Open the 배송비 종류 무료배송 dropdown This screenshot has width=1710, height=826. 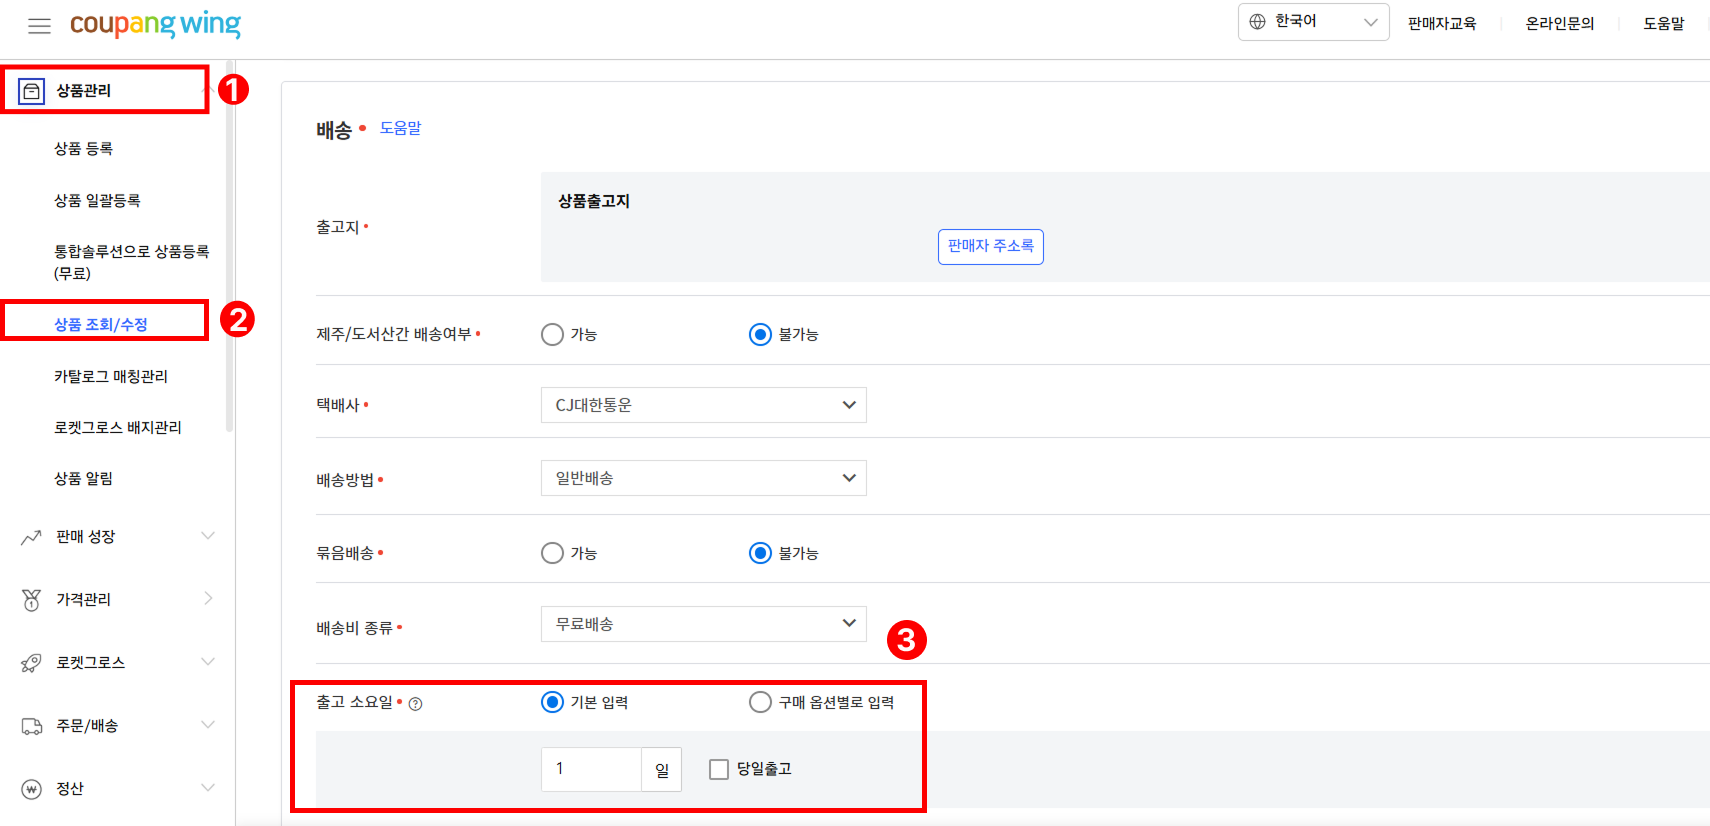[x=703, y=624]
